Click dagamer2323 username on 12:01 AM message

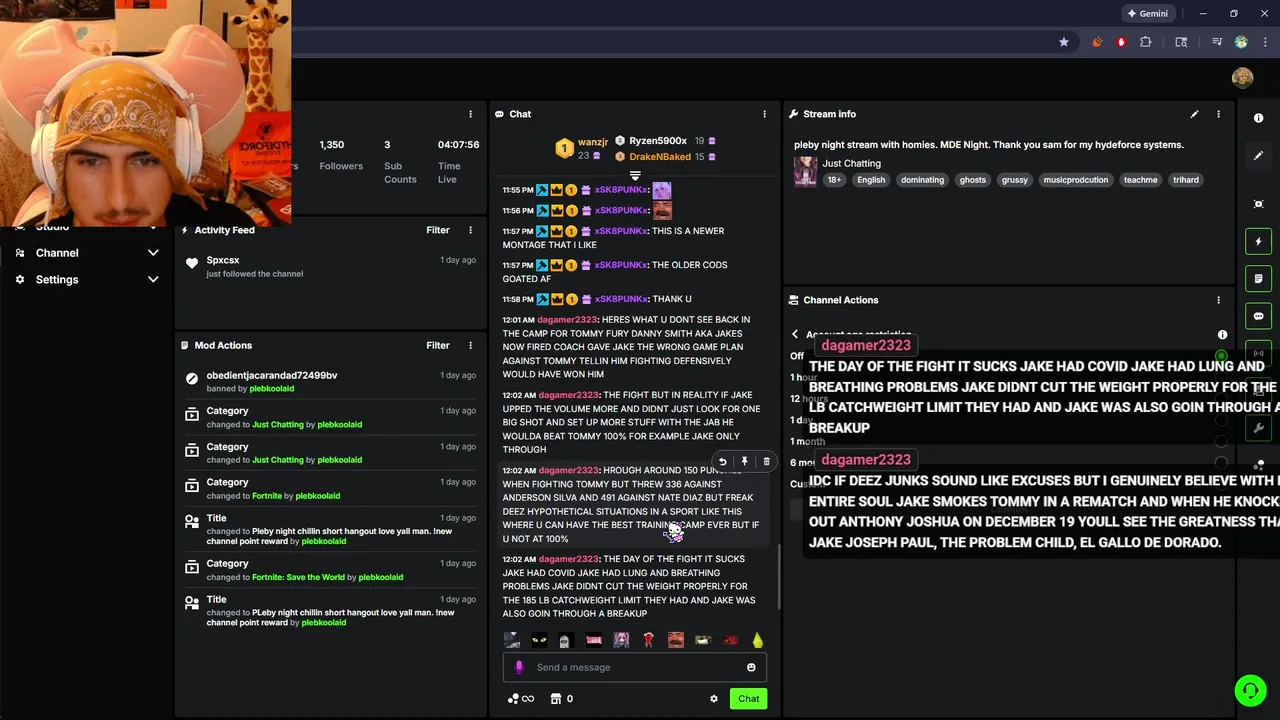click(567, 320)
